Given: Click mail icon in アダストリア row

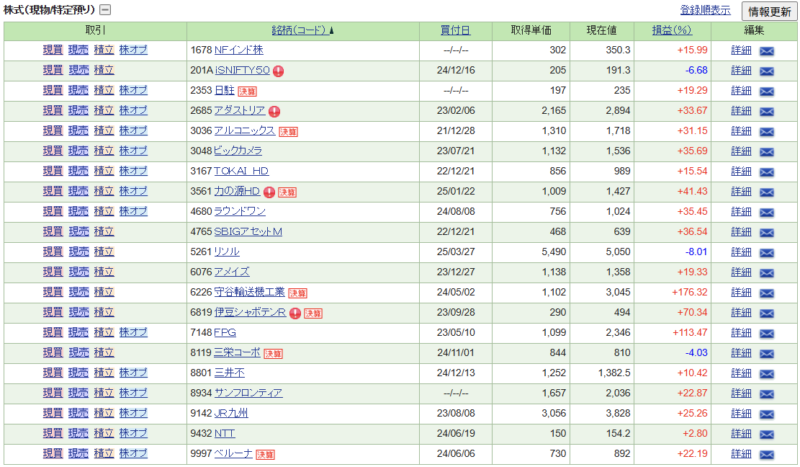Looking at the screenshot, I should click(766, 112).
